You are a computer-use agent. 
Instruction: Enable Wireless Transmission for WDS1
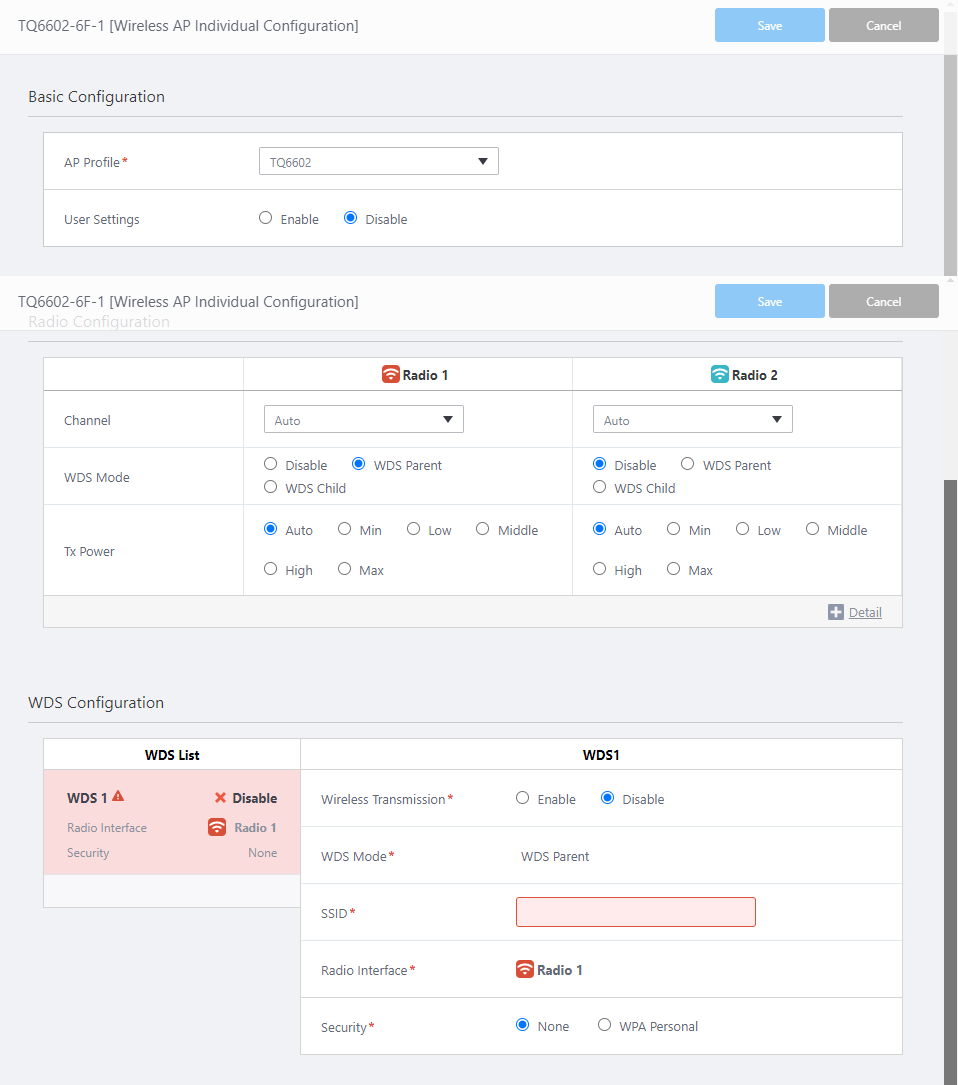523,798
